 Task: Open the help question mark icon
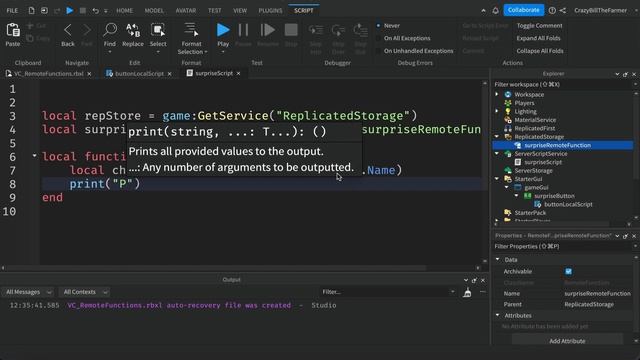tap(552, 11)
